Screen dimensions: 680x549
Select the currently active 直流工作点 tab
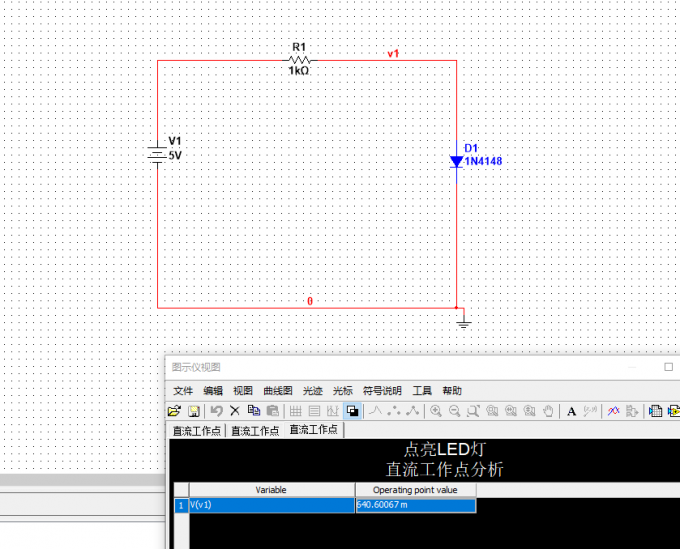pyautogui.click(x=314, y=430)
